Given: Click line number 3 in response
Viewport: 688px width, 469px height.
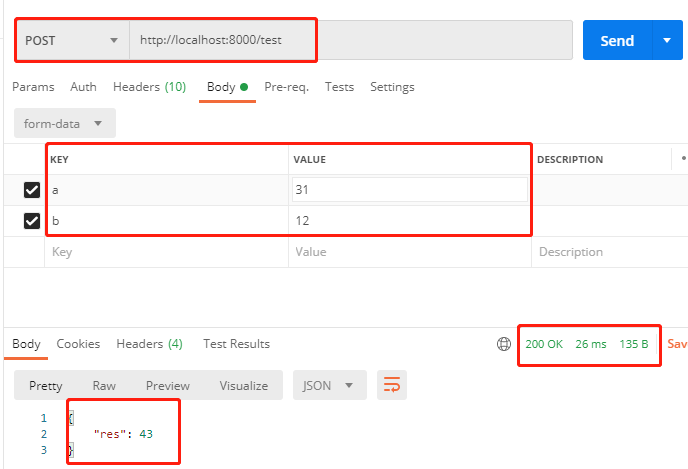Looking at the screenshot, I should [43, 450].
